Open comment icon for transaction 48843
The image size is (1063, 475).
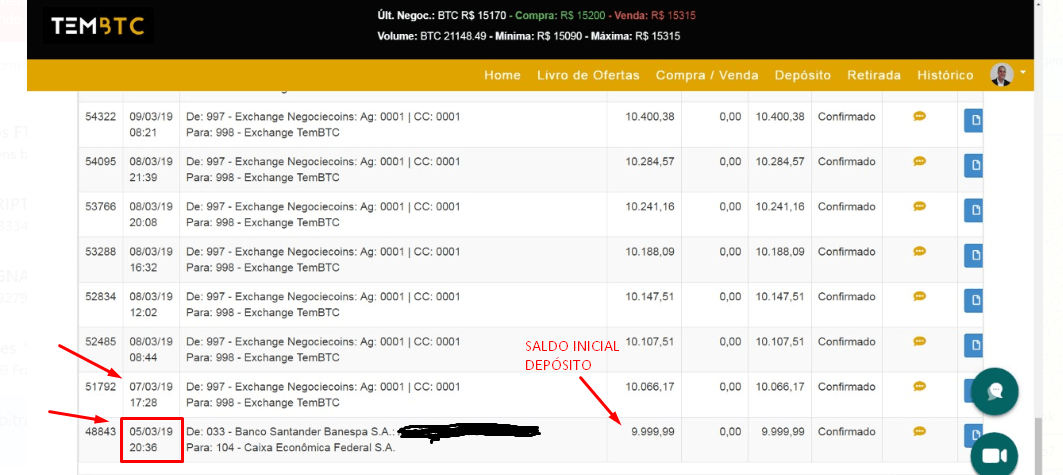(x=919, y=431)
